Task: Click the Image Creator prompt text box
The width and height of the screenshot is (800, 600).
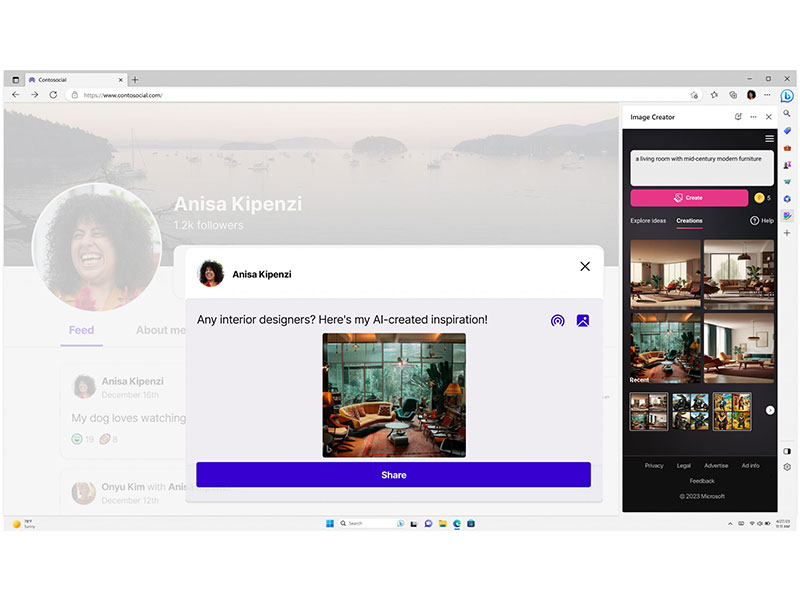Action: coord(702,167)
